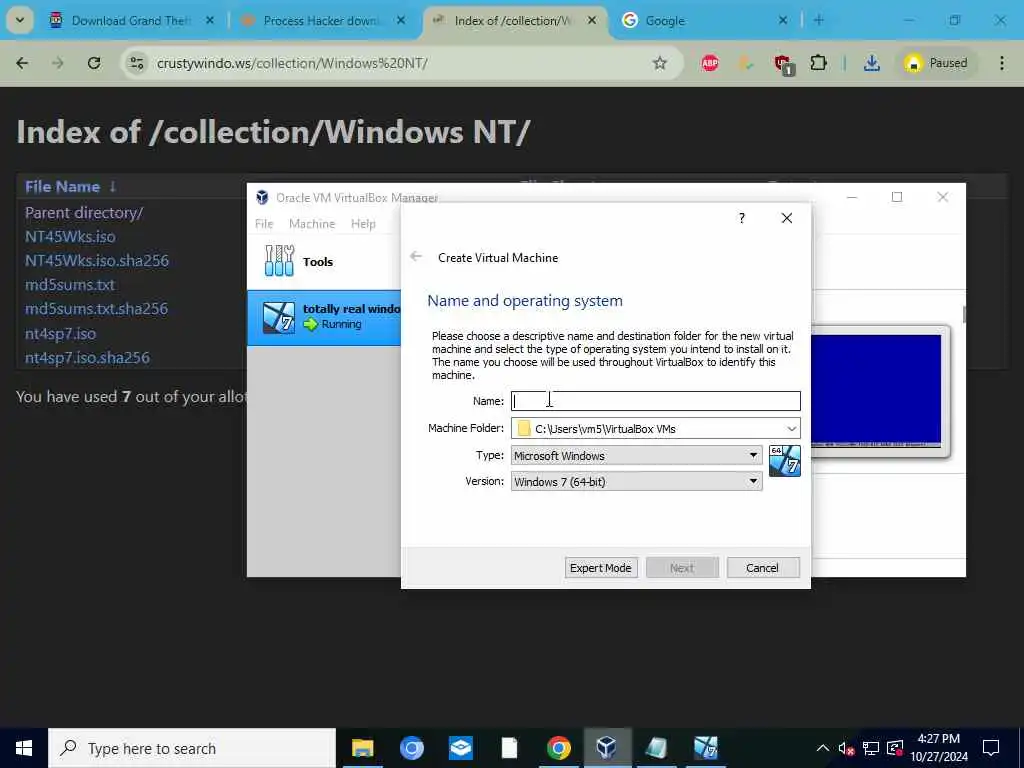Screen dimensions: 1024x768
Task: Open the VirtualBox Help menu
Action: pyautogui.click(x=363, y=224)
